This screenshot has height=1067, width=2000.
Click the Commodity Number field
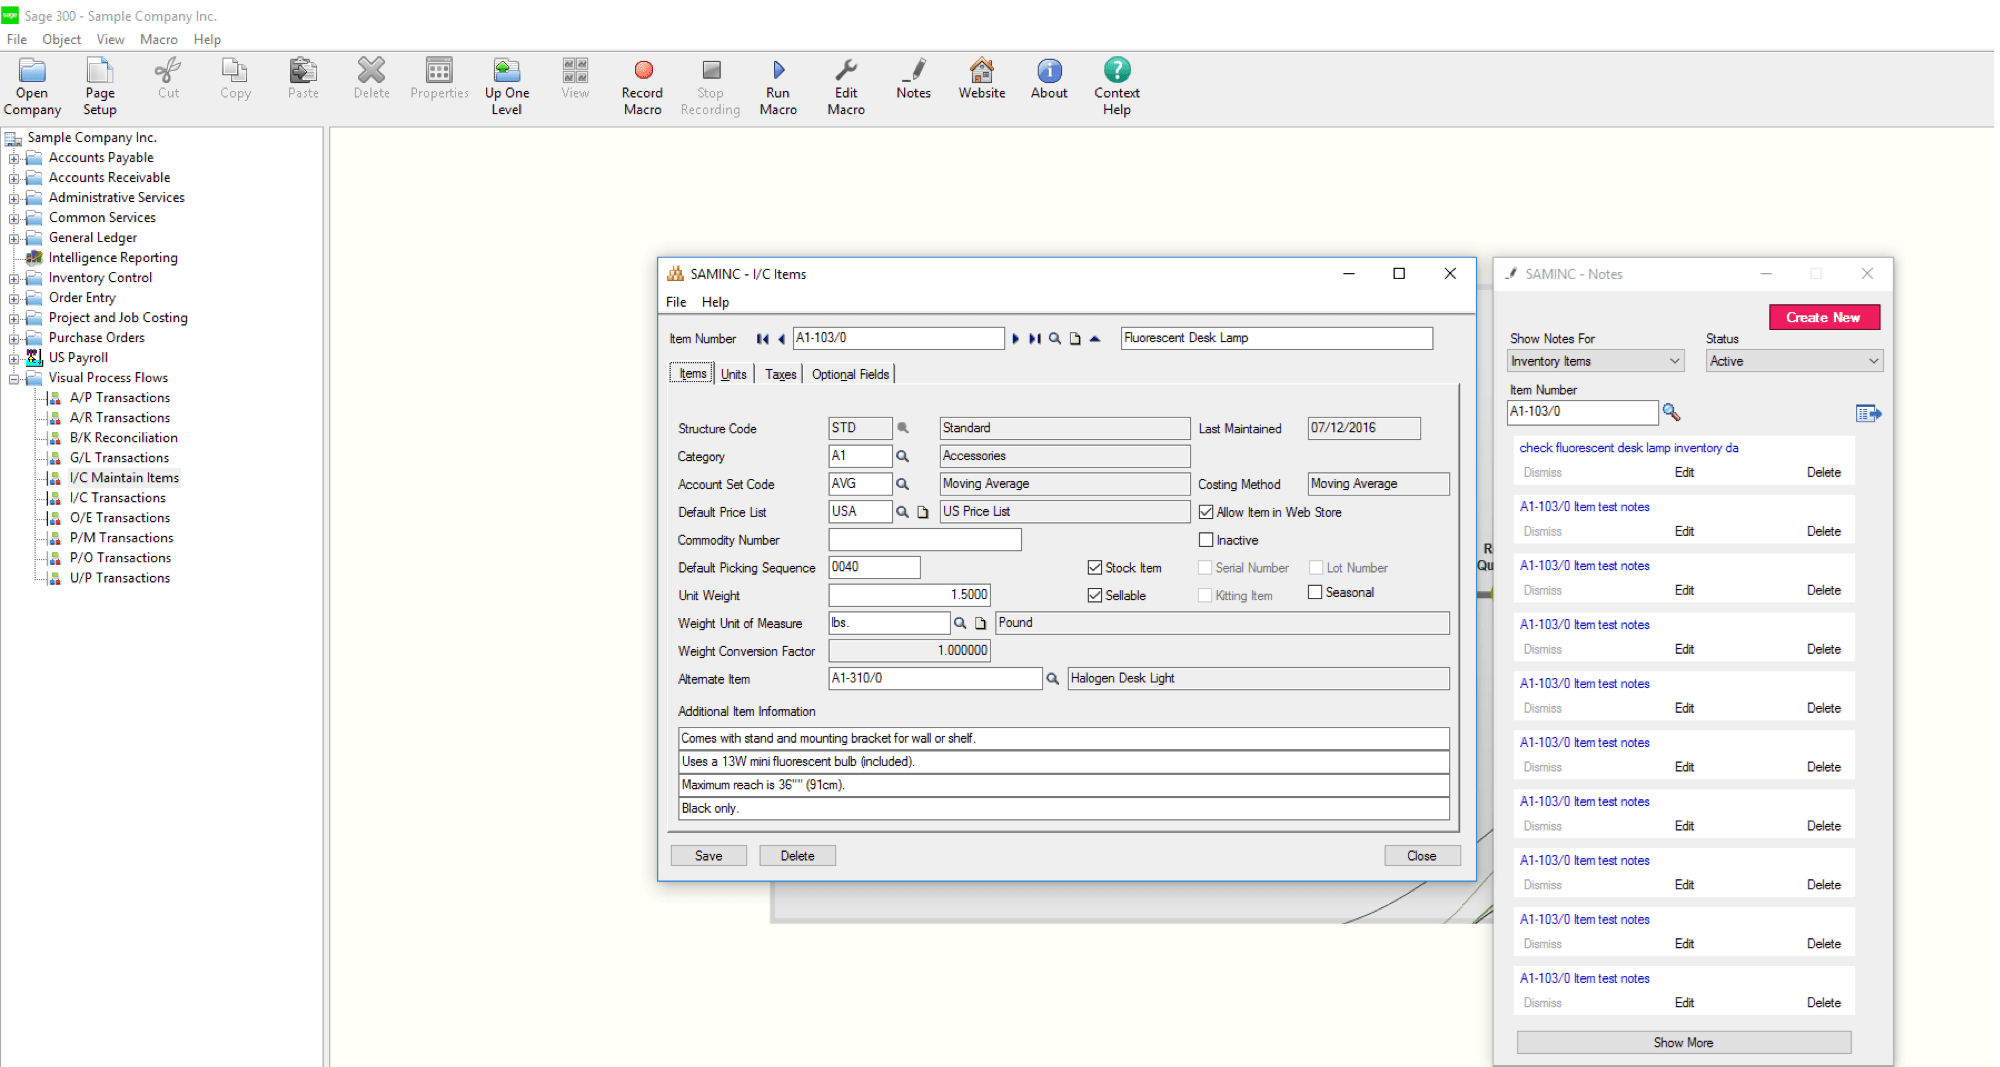coord(925,540)
